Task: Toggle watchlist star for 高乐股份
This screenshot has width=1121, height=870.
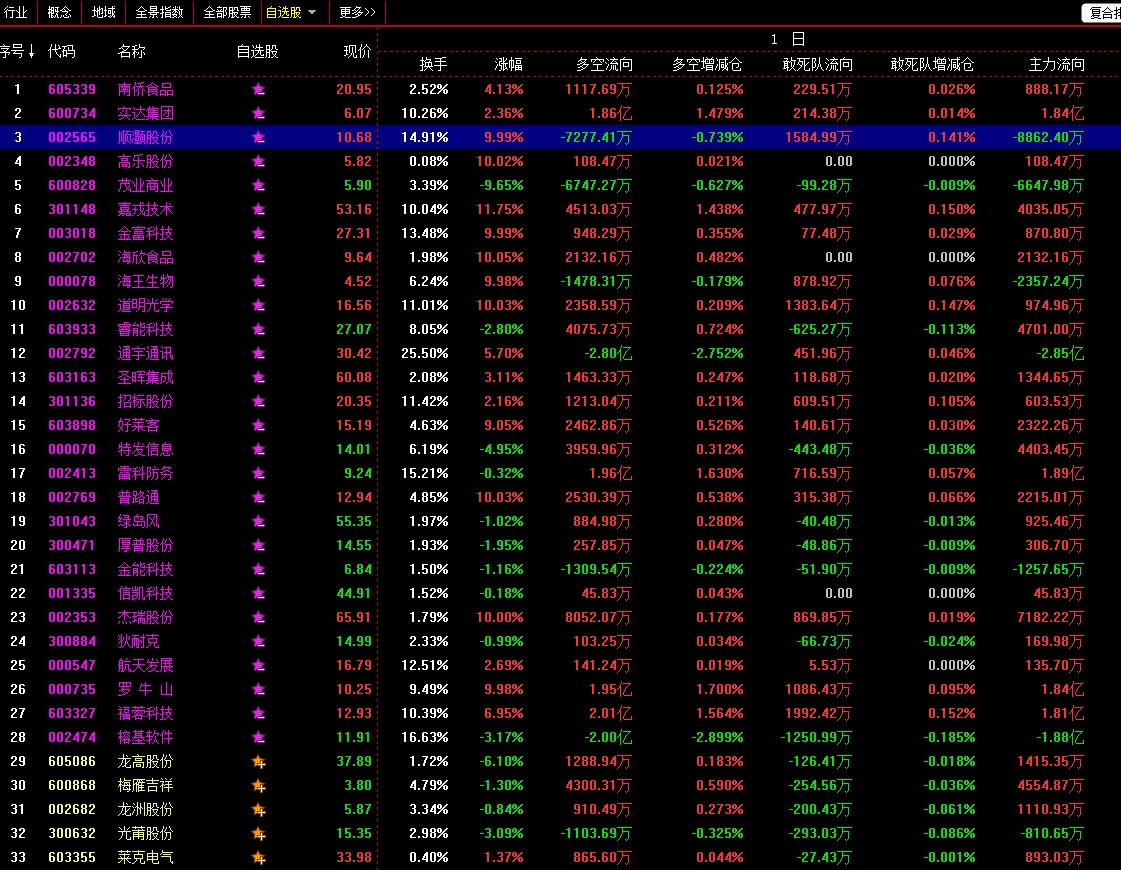Action: pyautogui.click(x=258, y=162)
